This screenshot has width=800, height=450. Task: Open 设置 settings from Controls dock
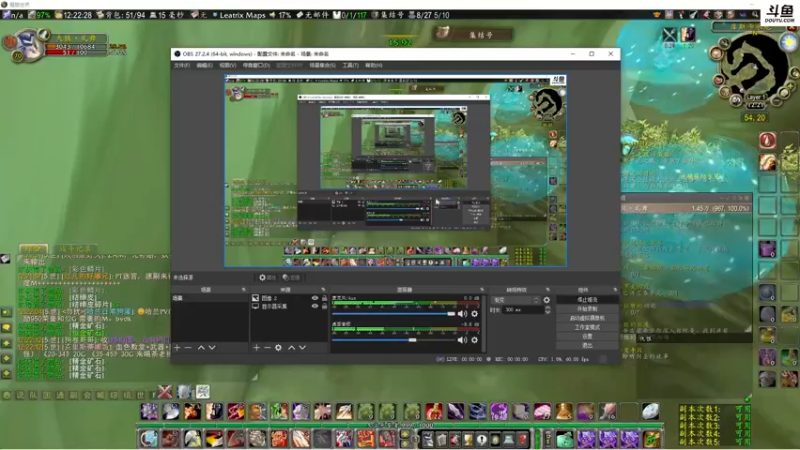[587, 336]
